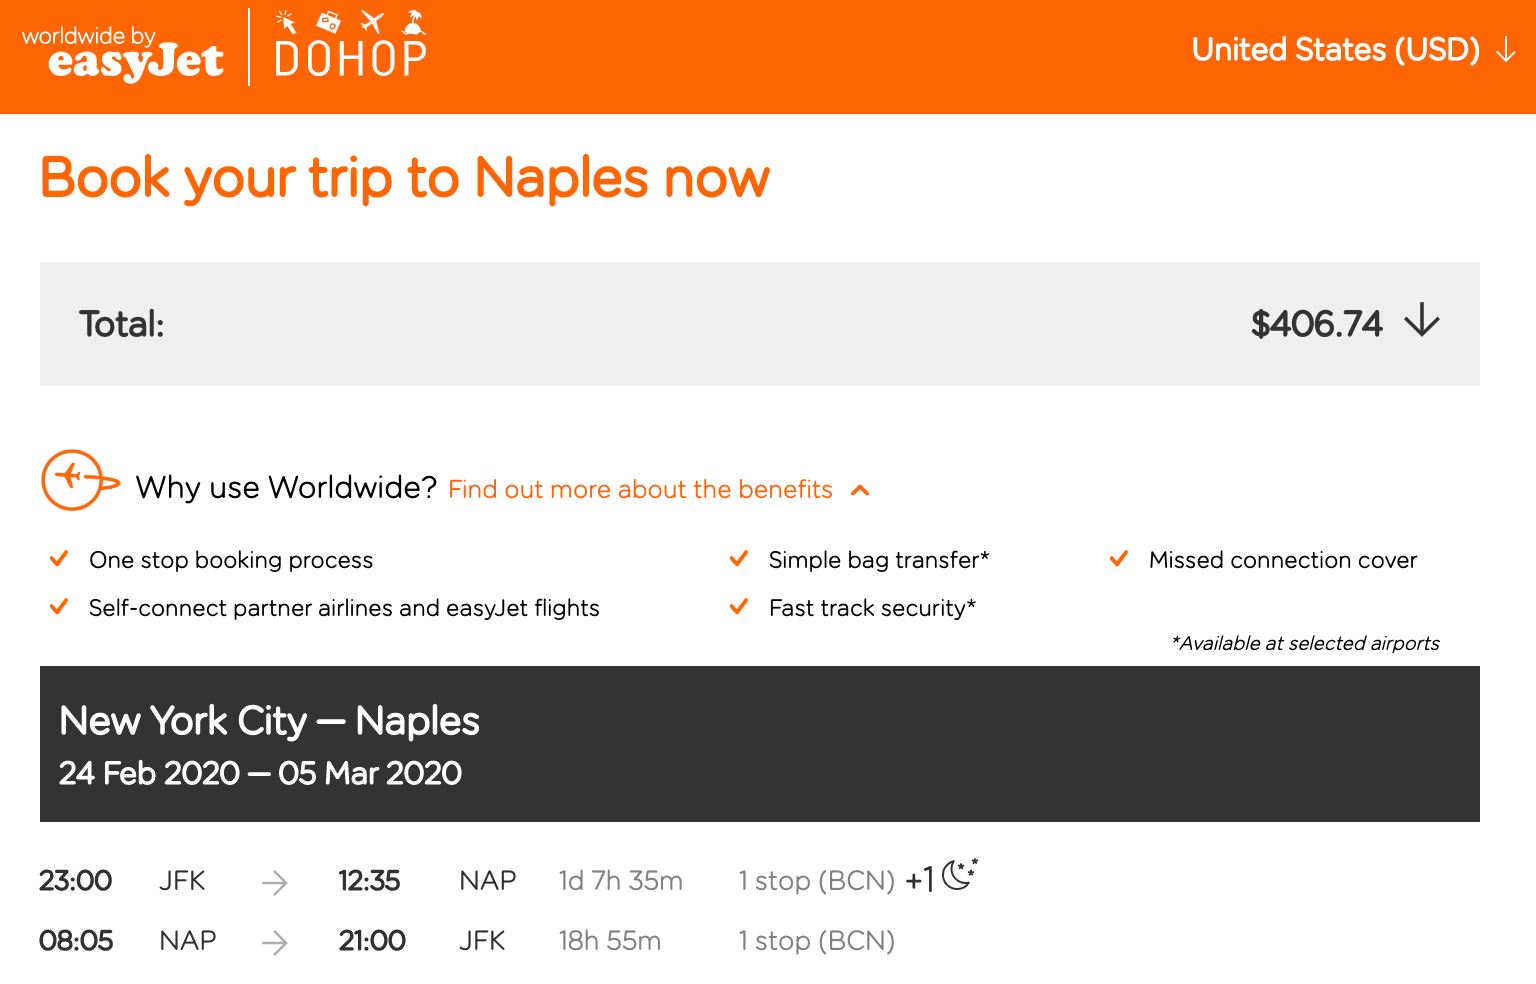Click checkmark beside Missed connection cover
The width and height of the screenshot is (1536, 984).
click(x=1119, y=559)
